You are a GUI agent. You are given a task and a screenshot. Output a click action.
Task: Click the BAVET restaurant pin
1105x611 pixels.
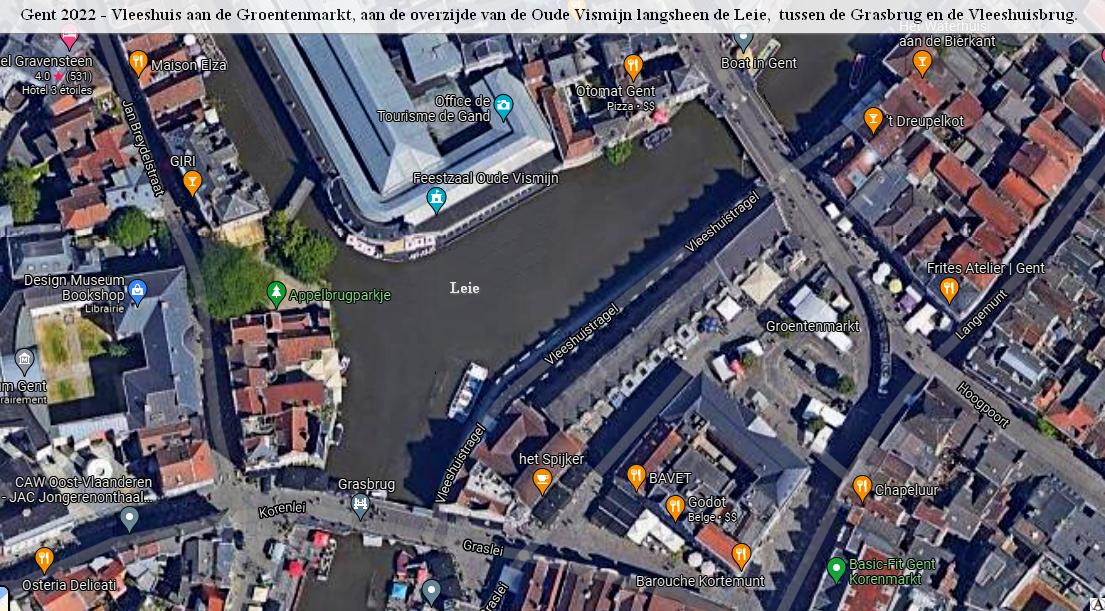(636, 477)
